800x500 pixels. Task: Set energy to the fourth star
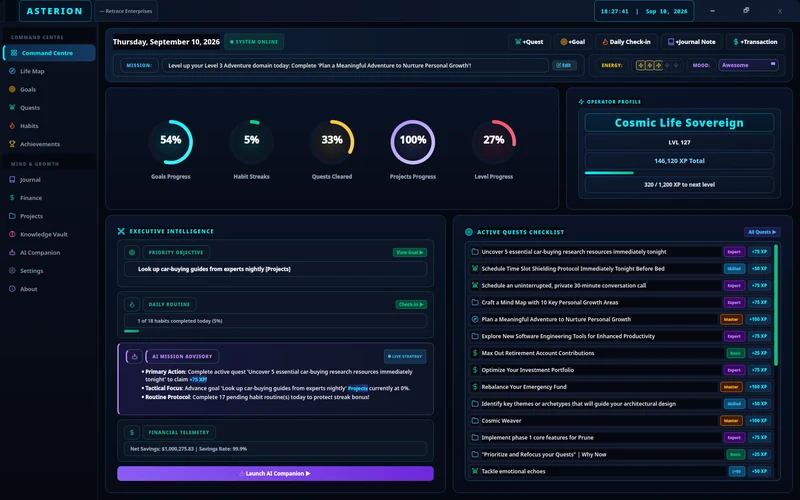pos(667,65)
